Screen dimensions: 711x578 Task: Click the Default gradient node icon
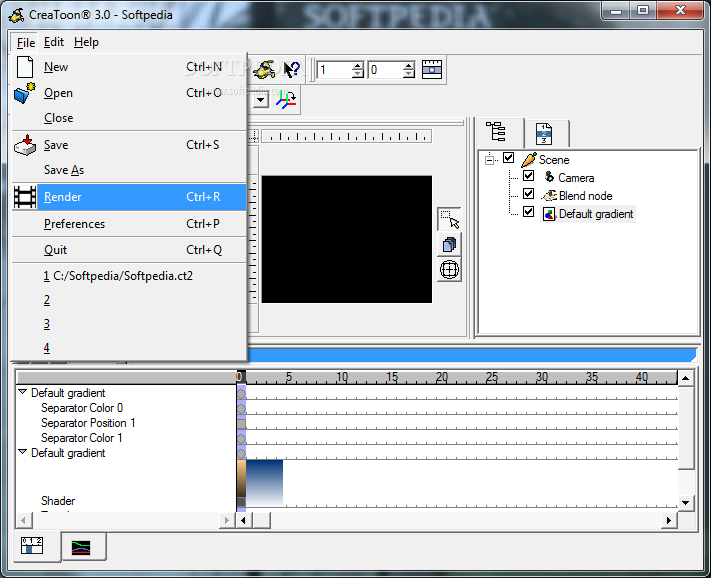pos(549,214)
